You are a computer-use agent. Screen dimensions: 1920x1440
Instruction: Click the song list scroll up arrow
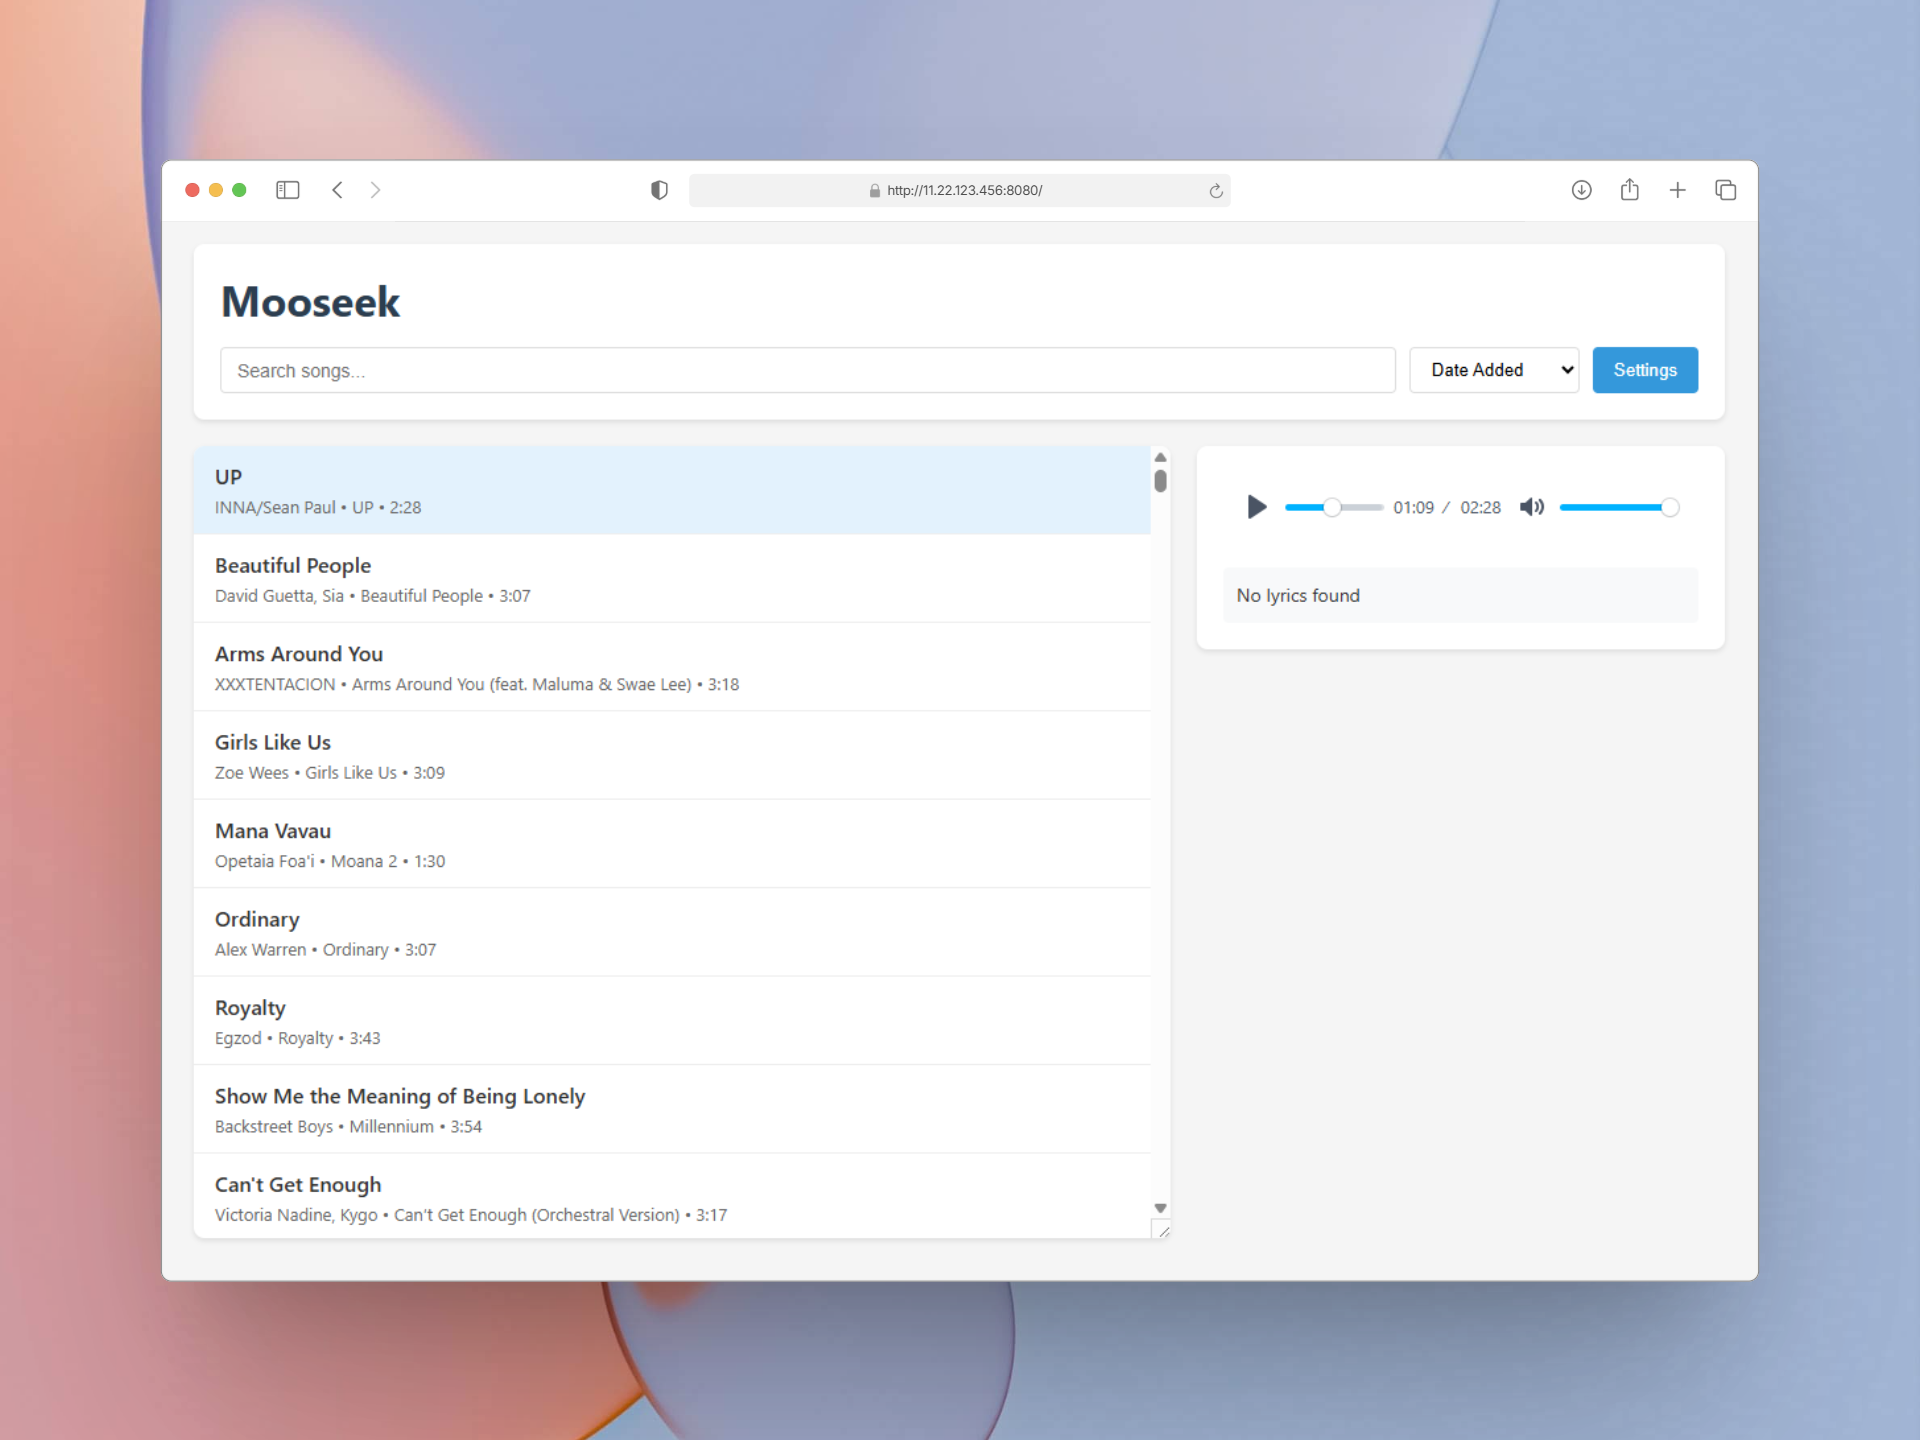(1160, 457)
